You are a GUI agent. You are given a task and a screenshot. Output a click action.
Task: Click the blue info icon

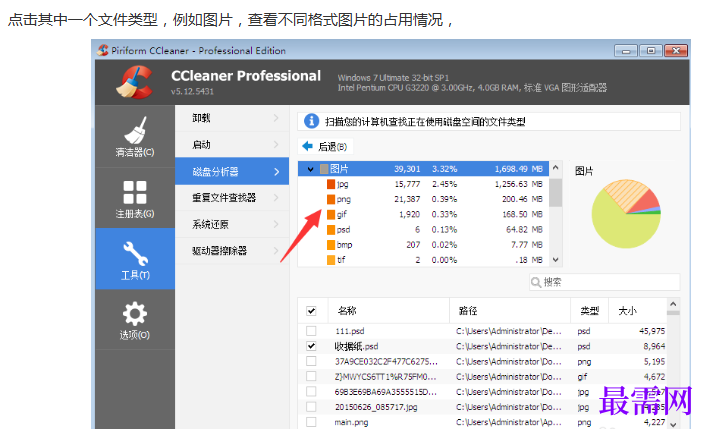pos(311,121)
